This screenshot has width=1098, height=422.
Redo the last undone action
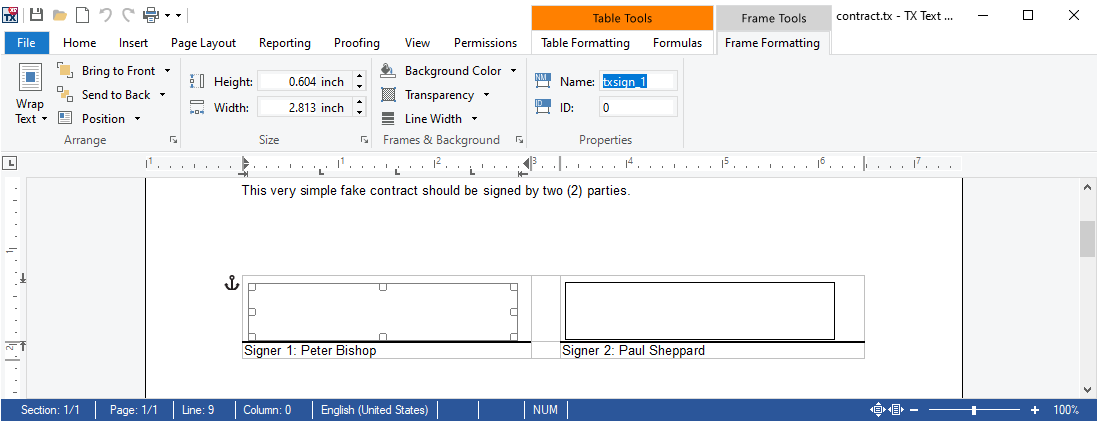tap(128, 15)
